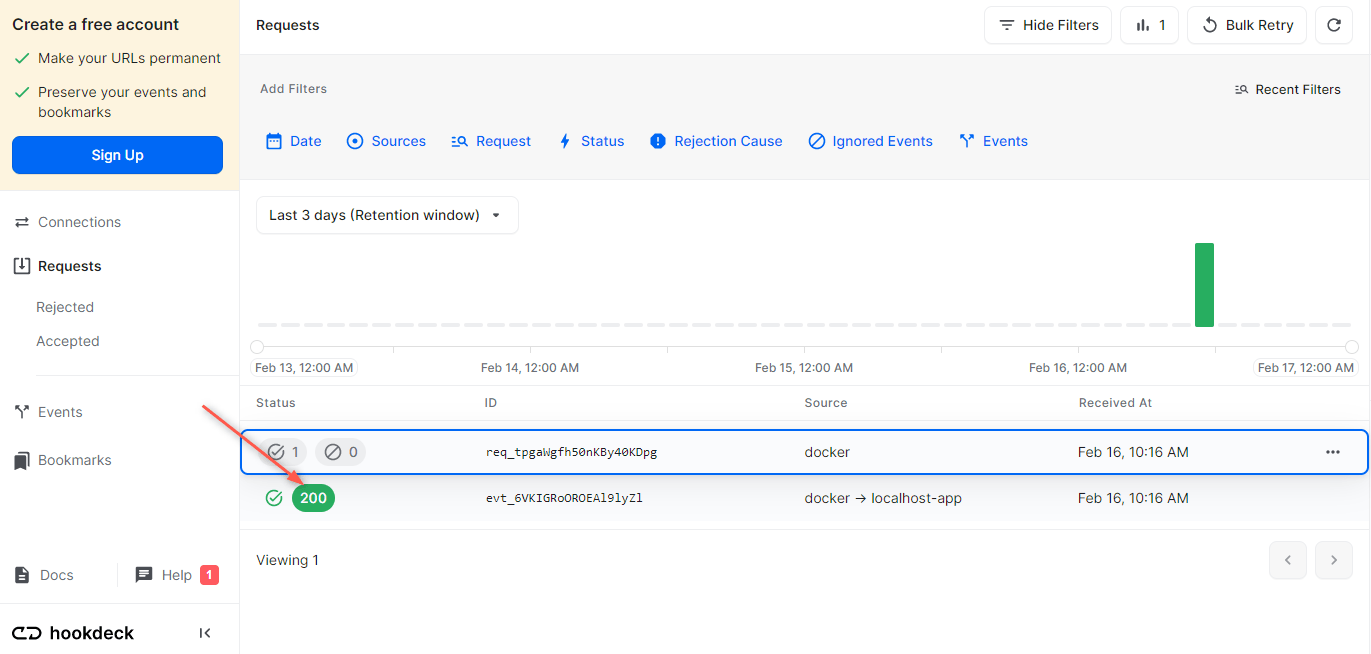Click the hookdeck logo
The image size is (1371, 654).
click(73, 633)
